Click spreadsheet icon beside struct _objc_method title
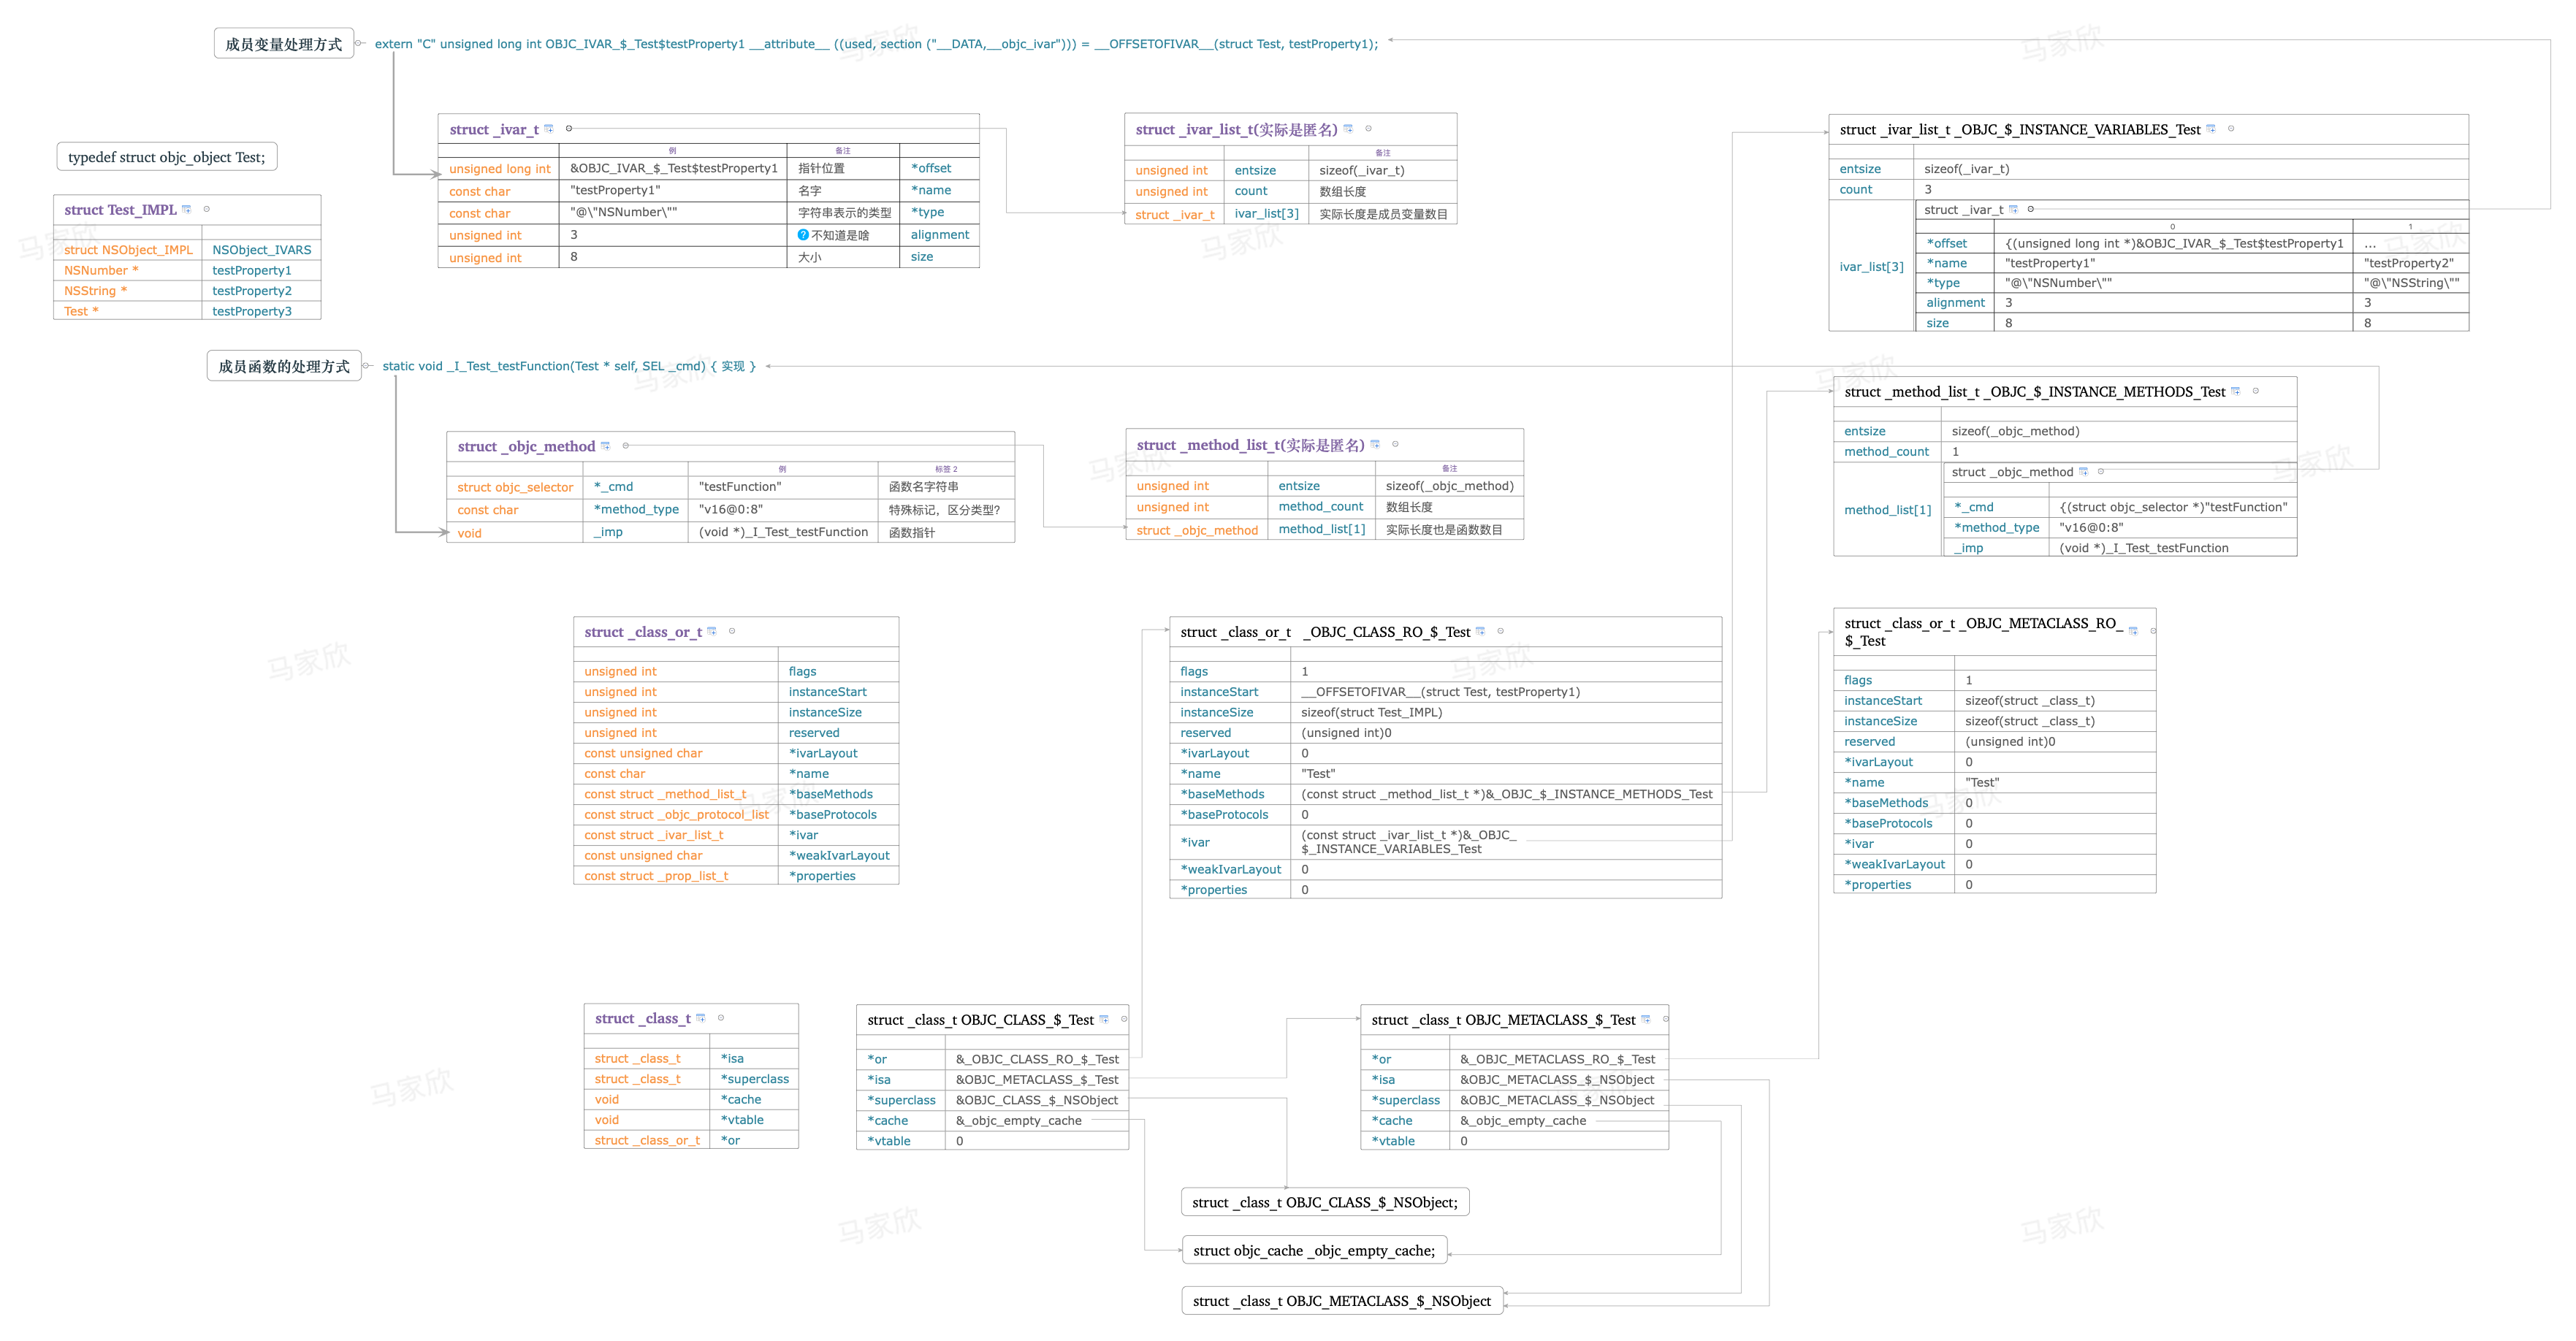 605,446
